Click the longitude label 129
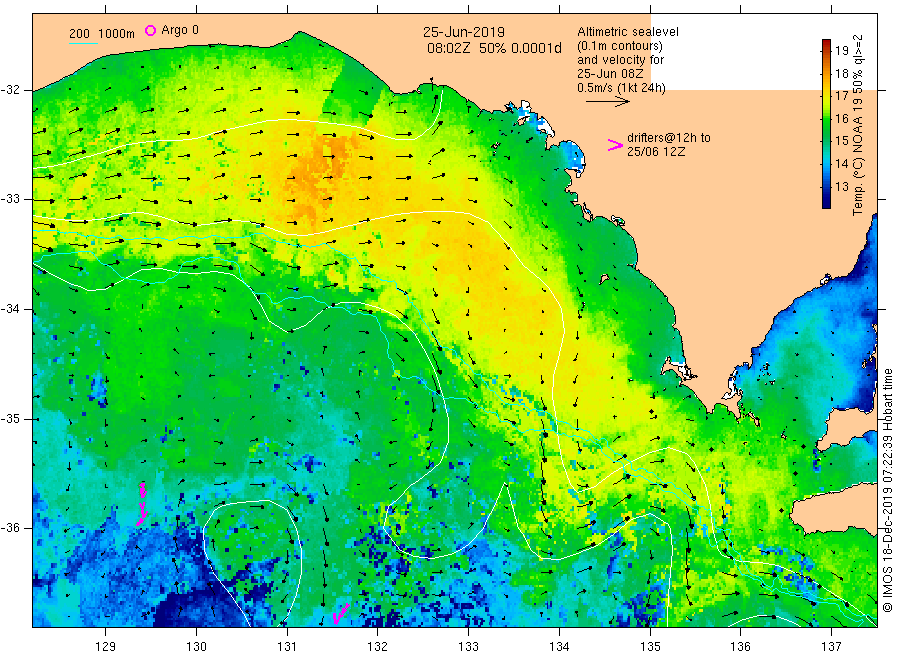Screen dimensions: 900x660 pos(106,647)
